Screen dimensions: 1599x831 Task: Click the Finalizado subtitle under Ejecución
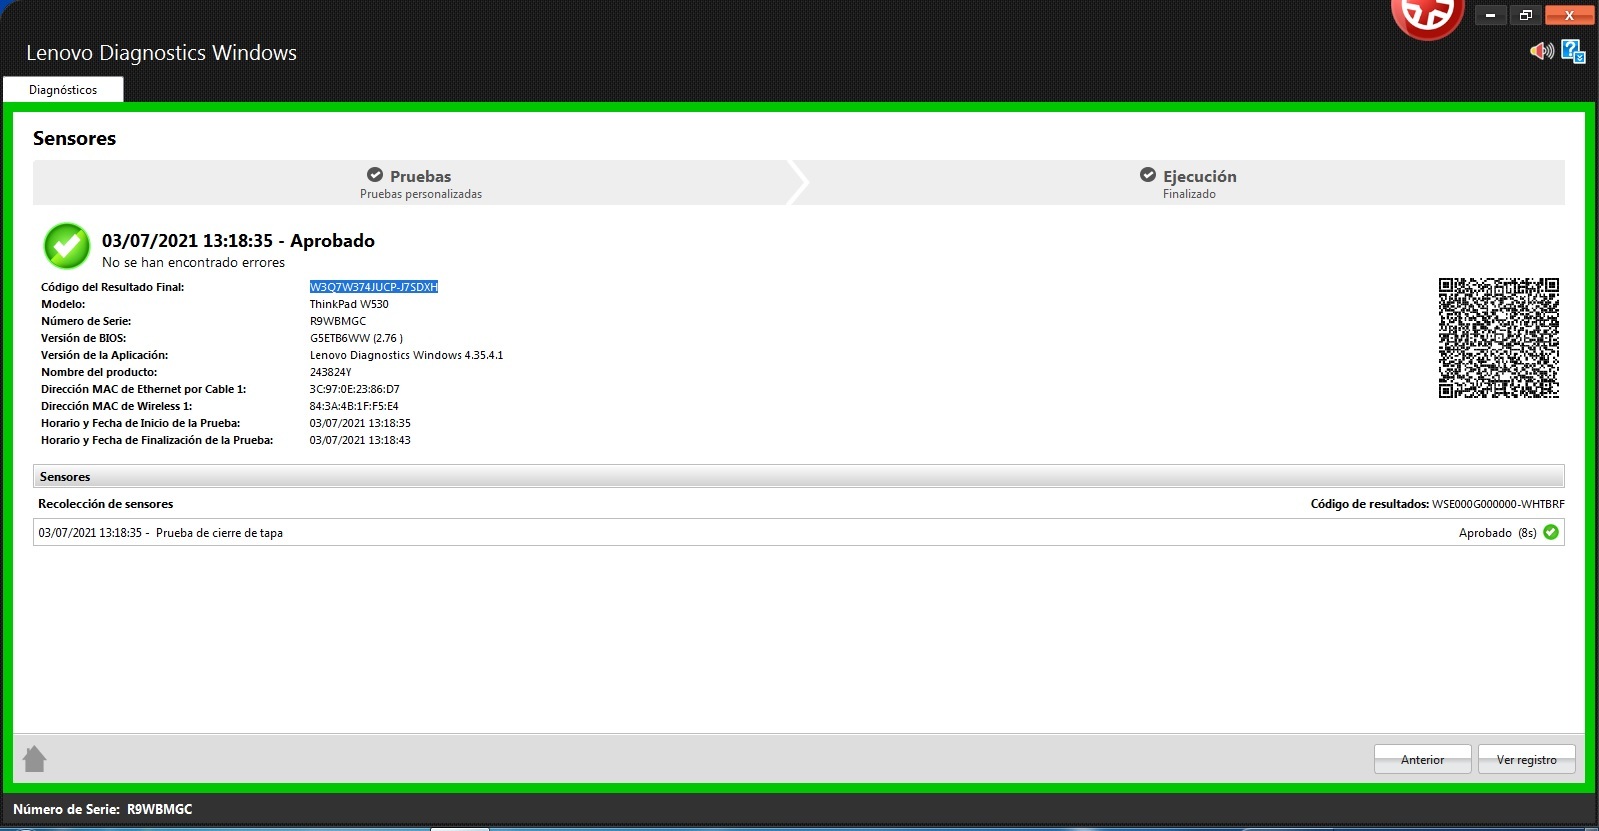(1189, 194)
